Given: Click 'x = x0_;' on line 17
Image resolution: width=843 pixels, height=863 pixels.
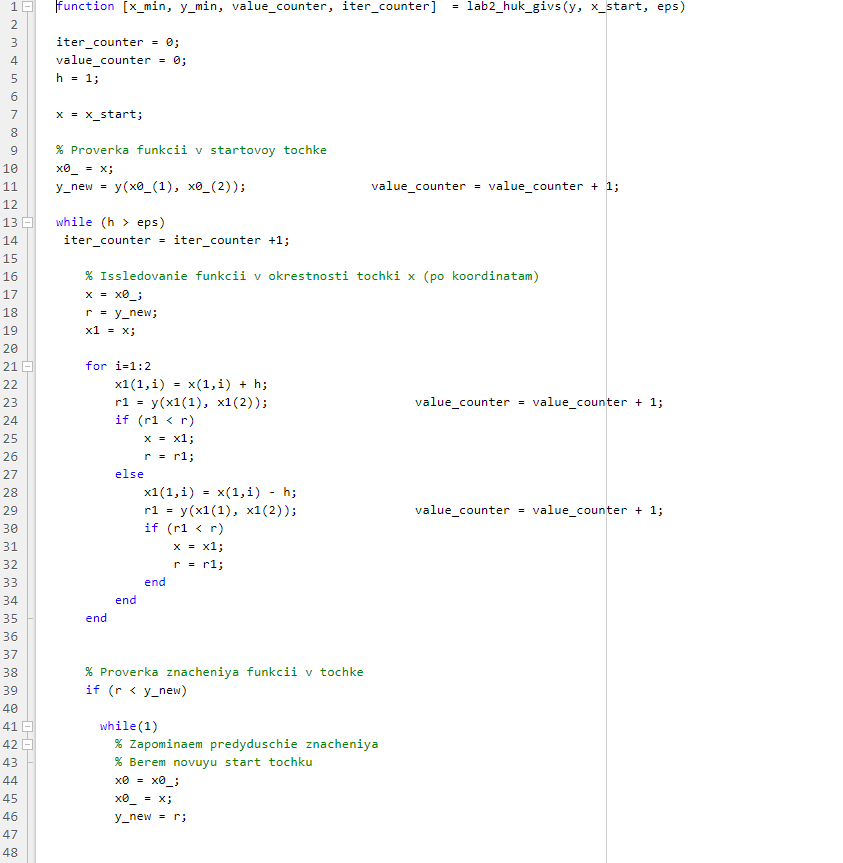Looking at the screenshot, I should 114,294.
